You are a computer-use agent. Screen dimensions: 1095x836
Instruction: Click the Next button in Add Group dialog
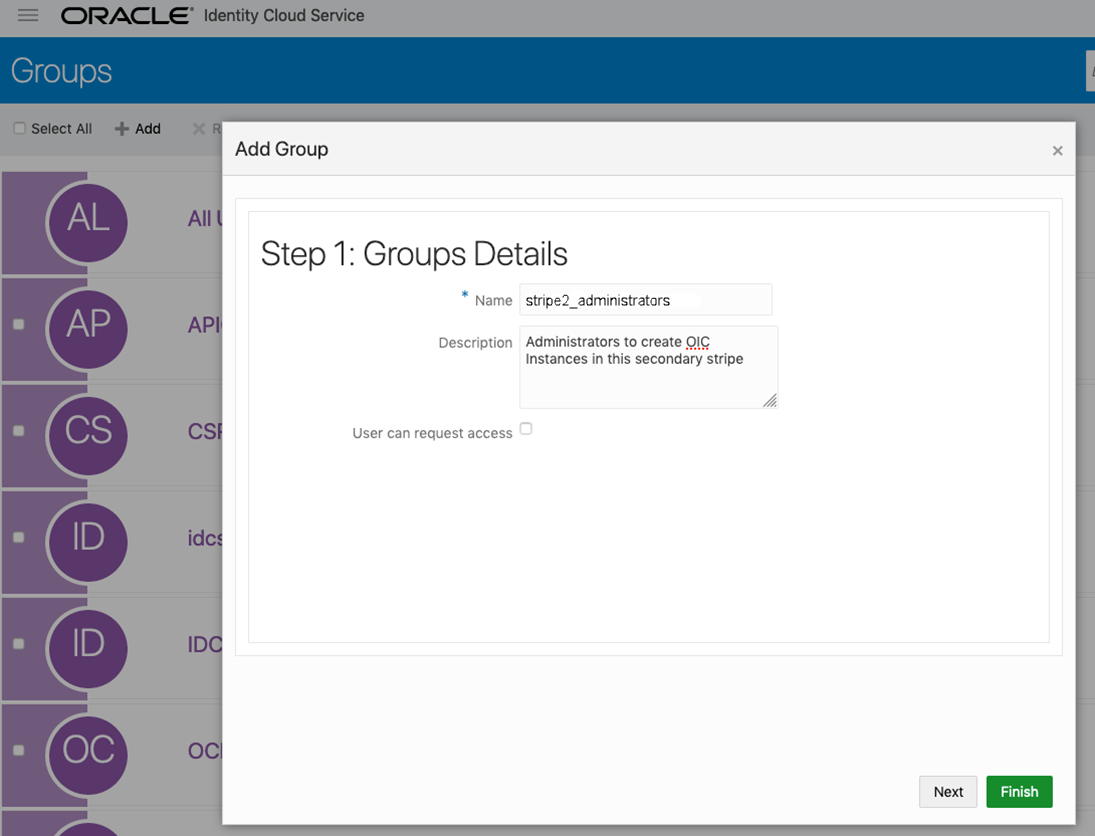coord(948,791)
